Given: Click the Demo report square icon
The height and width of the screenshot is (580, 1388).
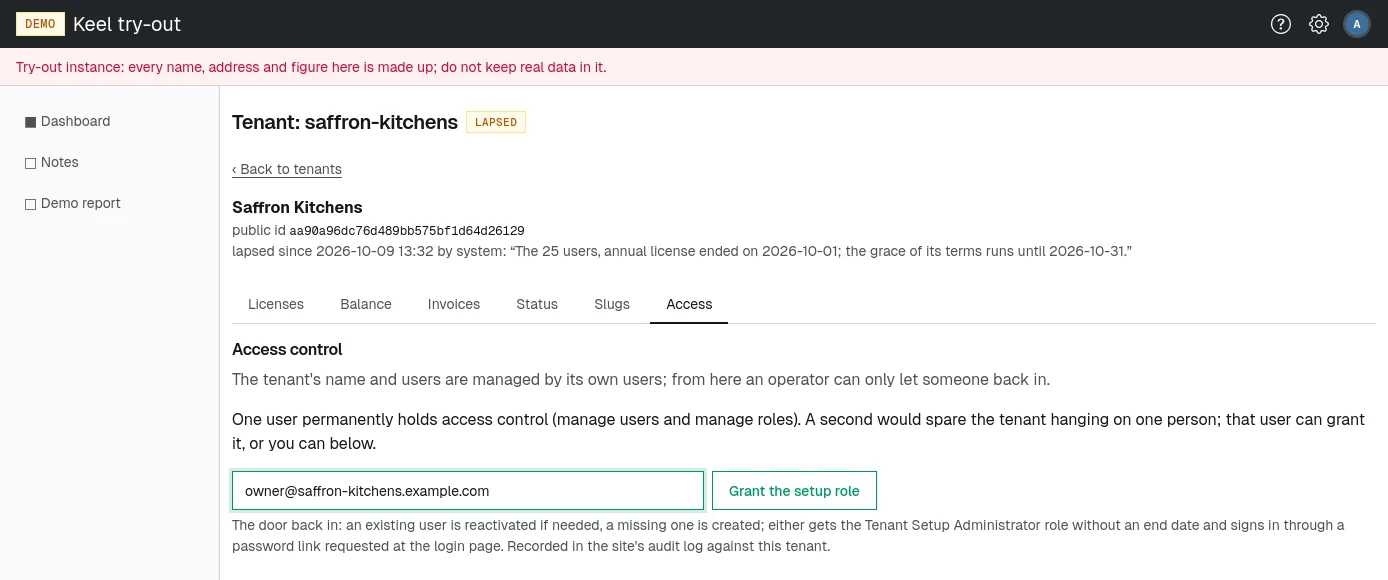Looking at the screenshot, I should (x=30, y=204).
